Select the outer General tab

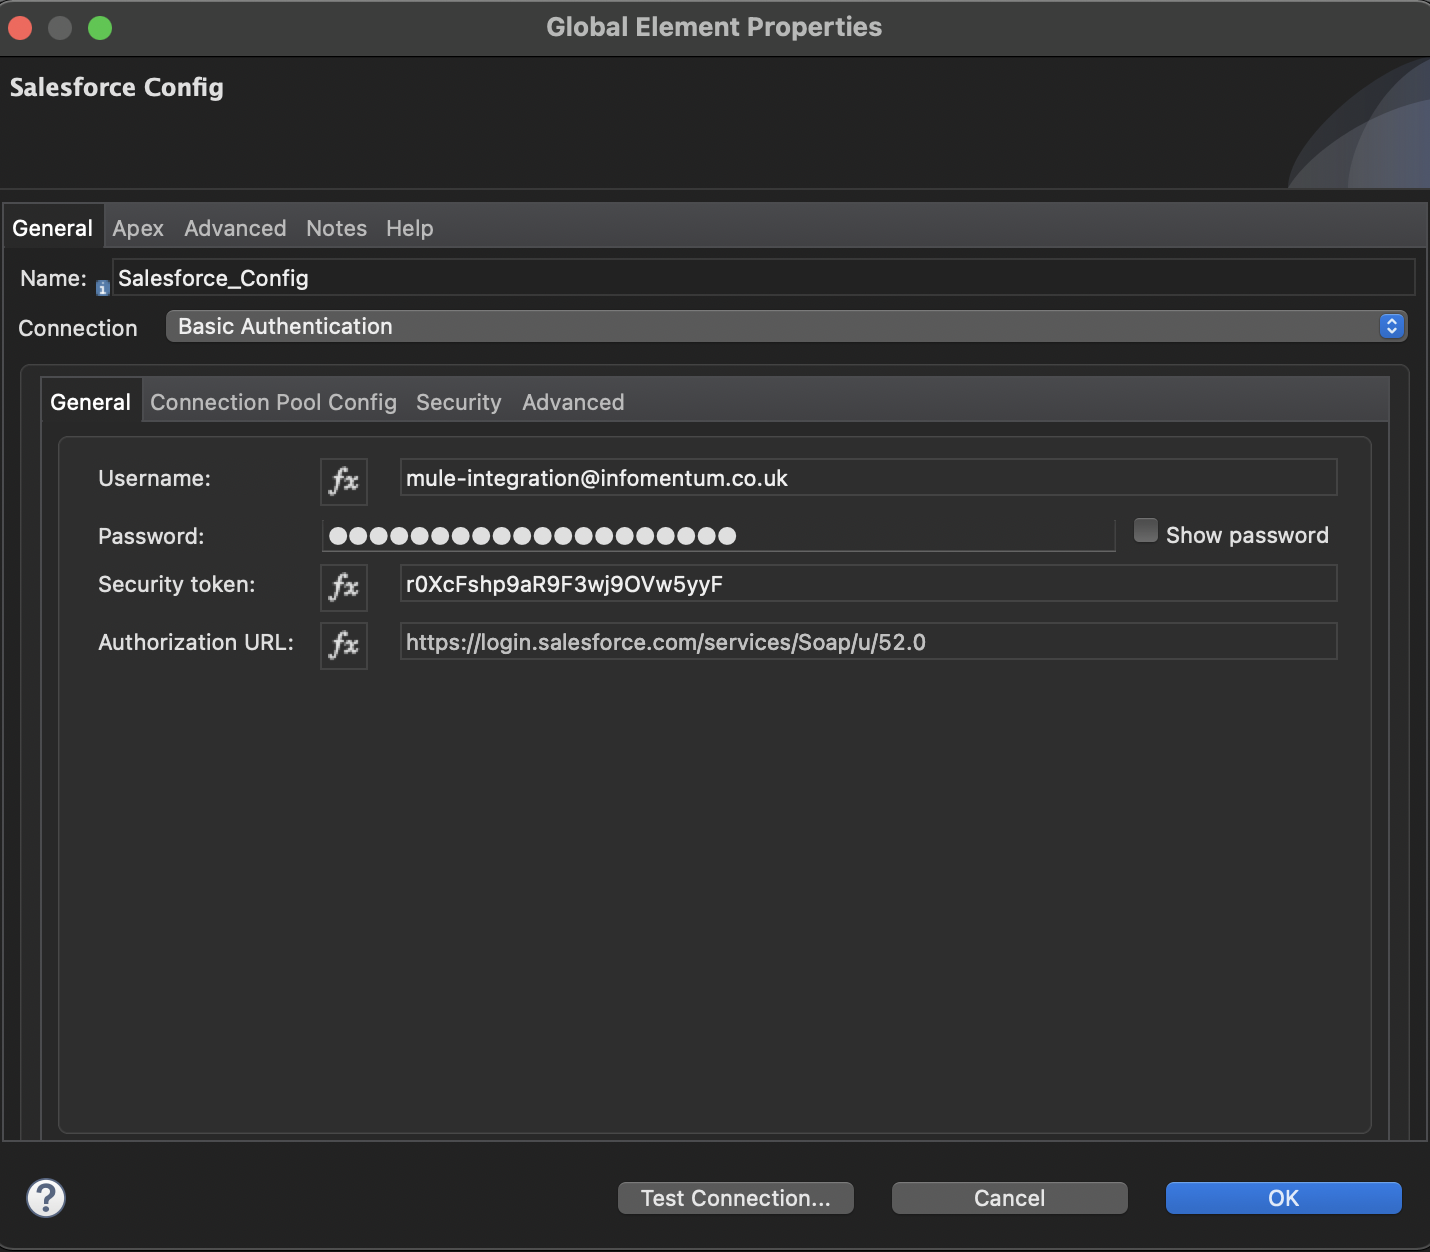click(53, 228)
